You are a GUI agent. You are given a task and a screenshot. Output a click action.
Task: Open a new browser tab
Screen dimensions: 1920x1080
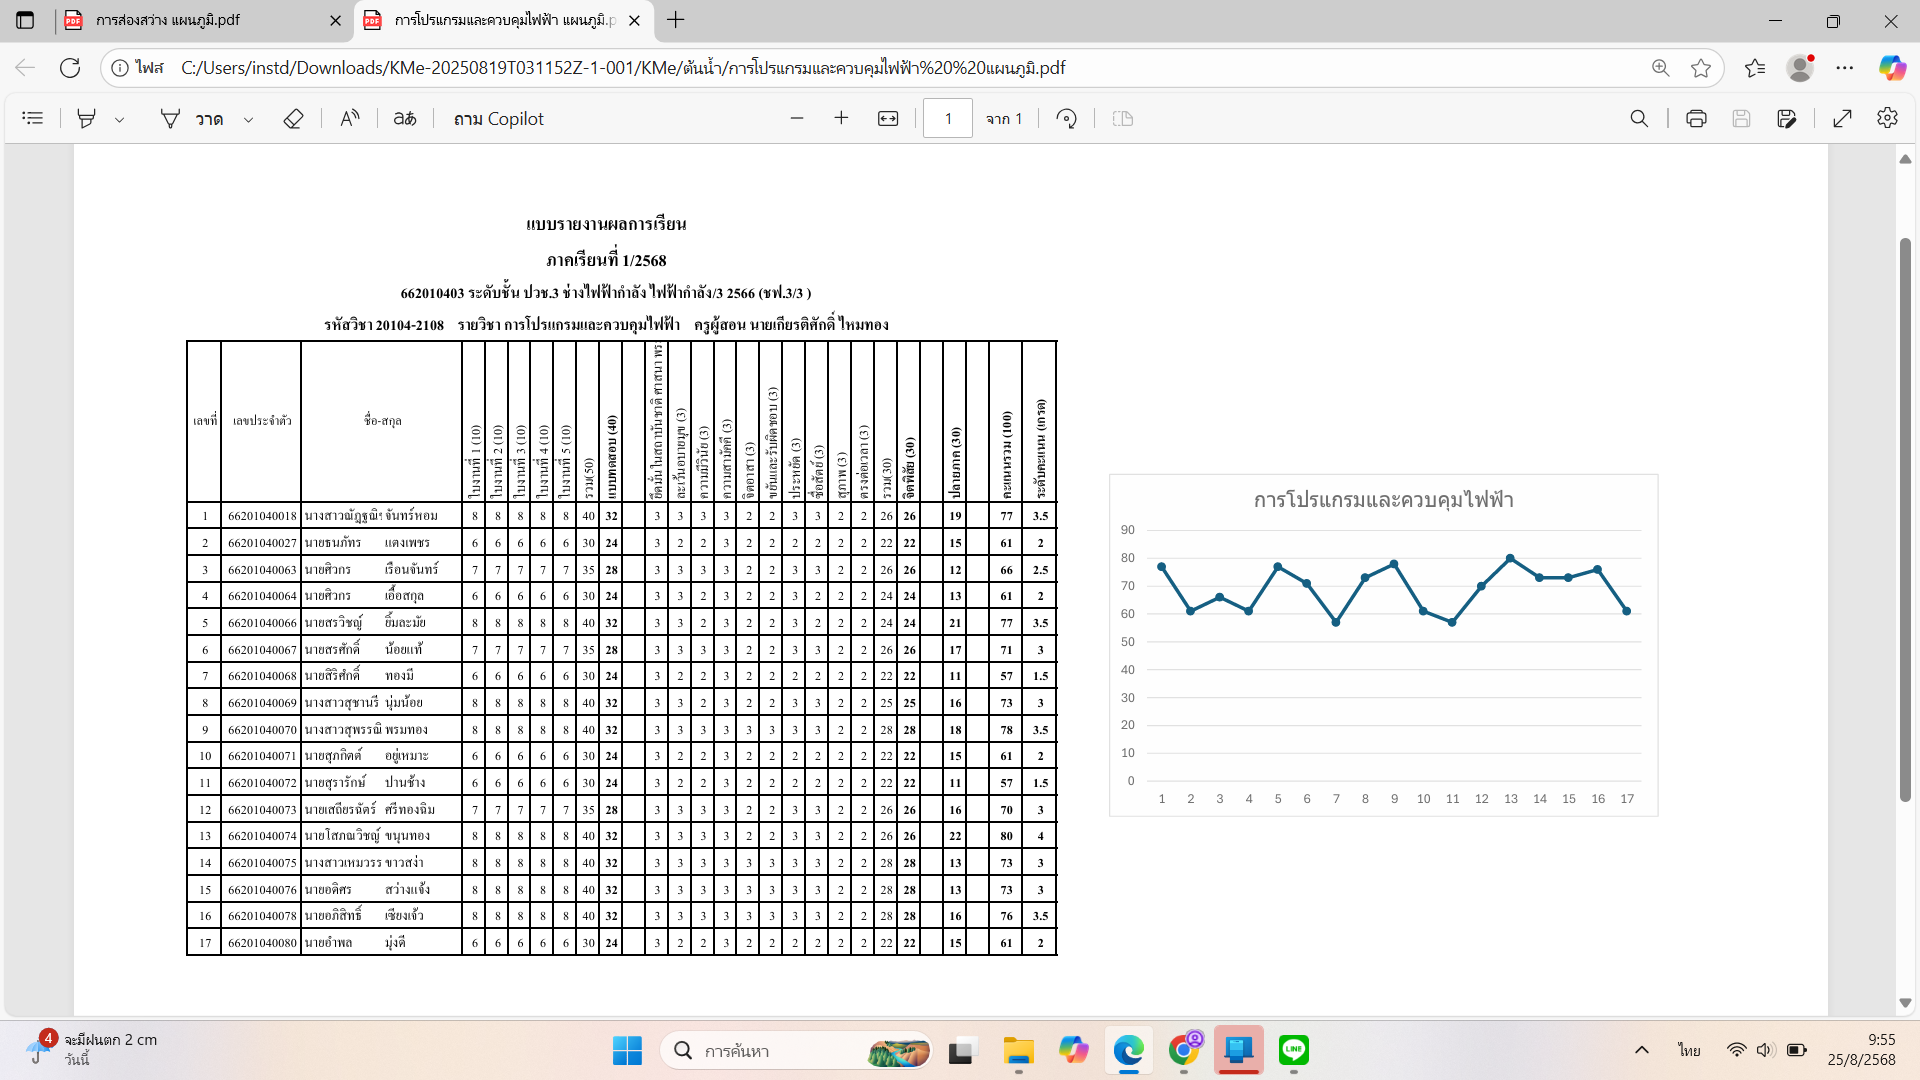[676, 20]
